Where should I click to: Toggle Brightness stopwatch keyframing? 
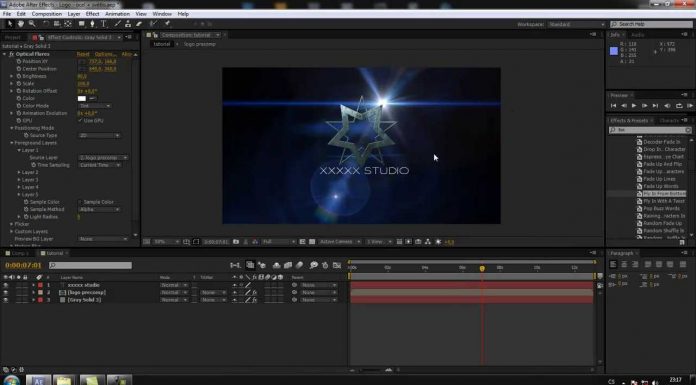point(19,76)
